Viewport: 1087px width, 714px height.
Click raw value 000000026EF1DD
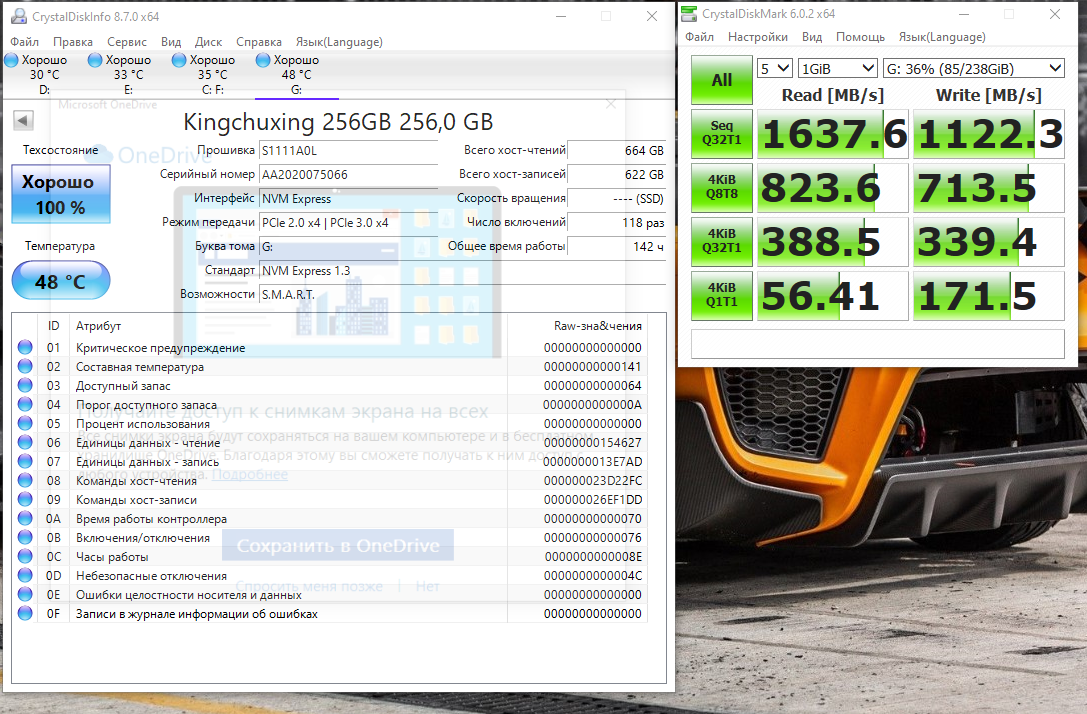[x=593, y=499]
